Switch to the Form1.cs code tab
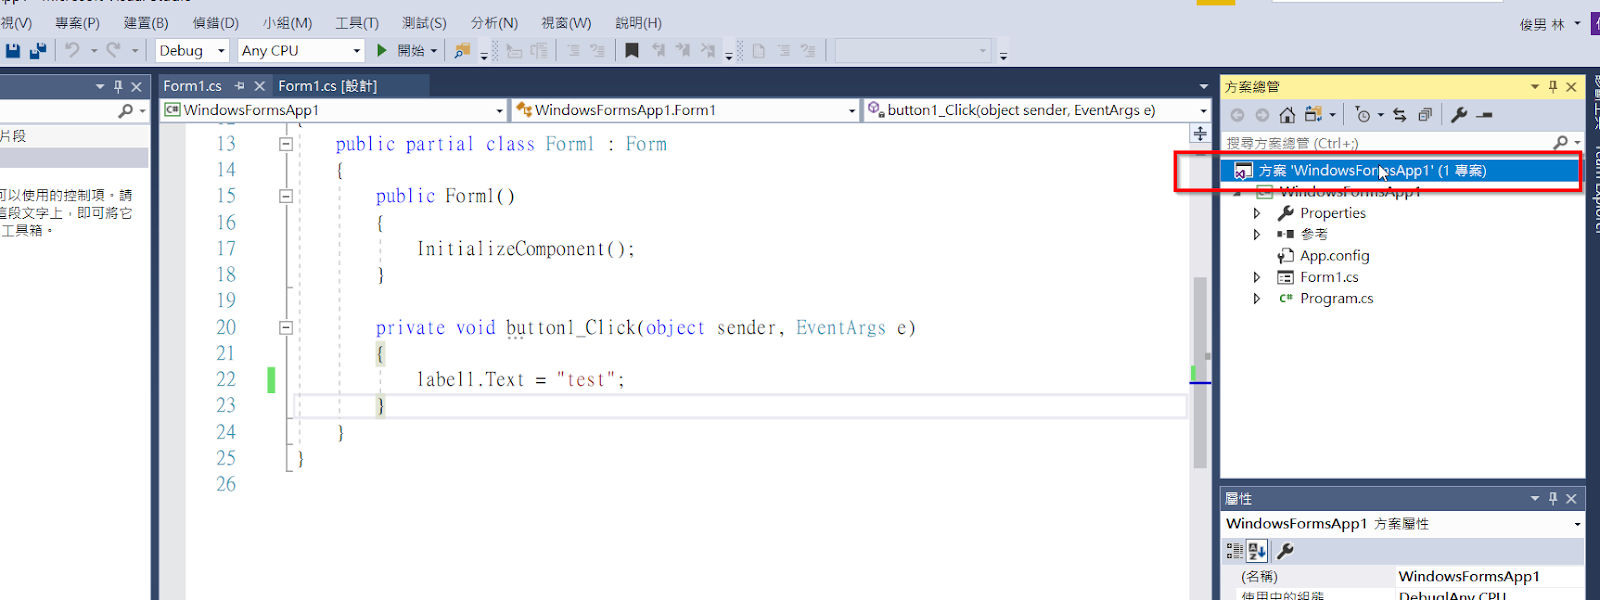 coord(193,86)
